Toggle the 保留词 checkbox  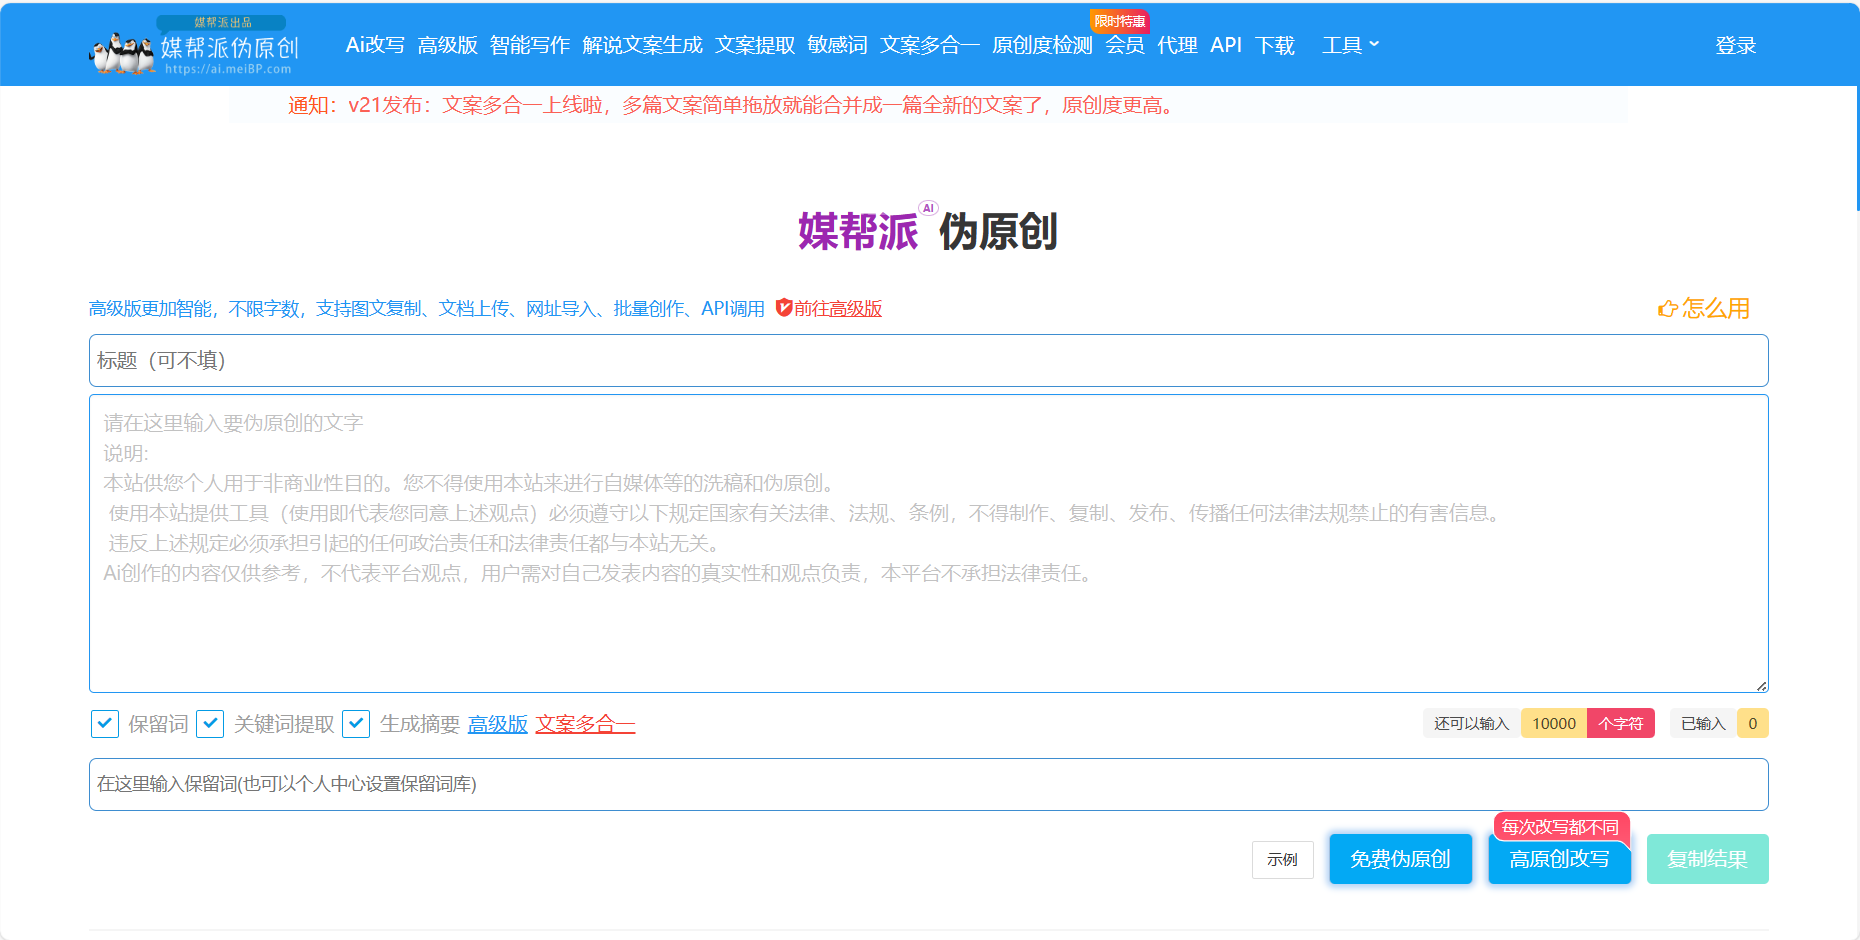point(105,724)
